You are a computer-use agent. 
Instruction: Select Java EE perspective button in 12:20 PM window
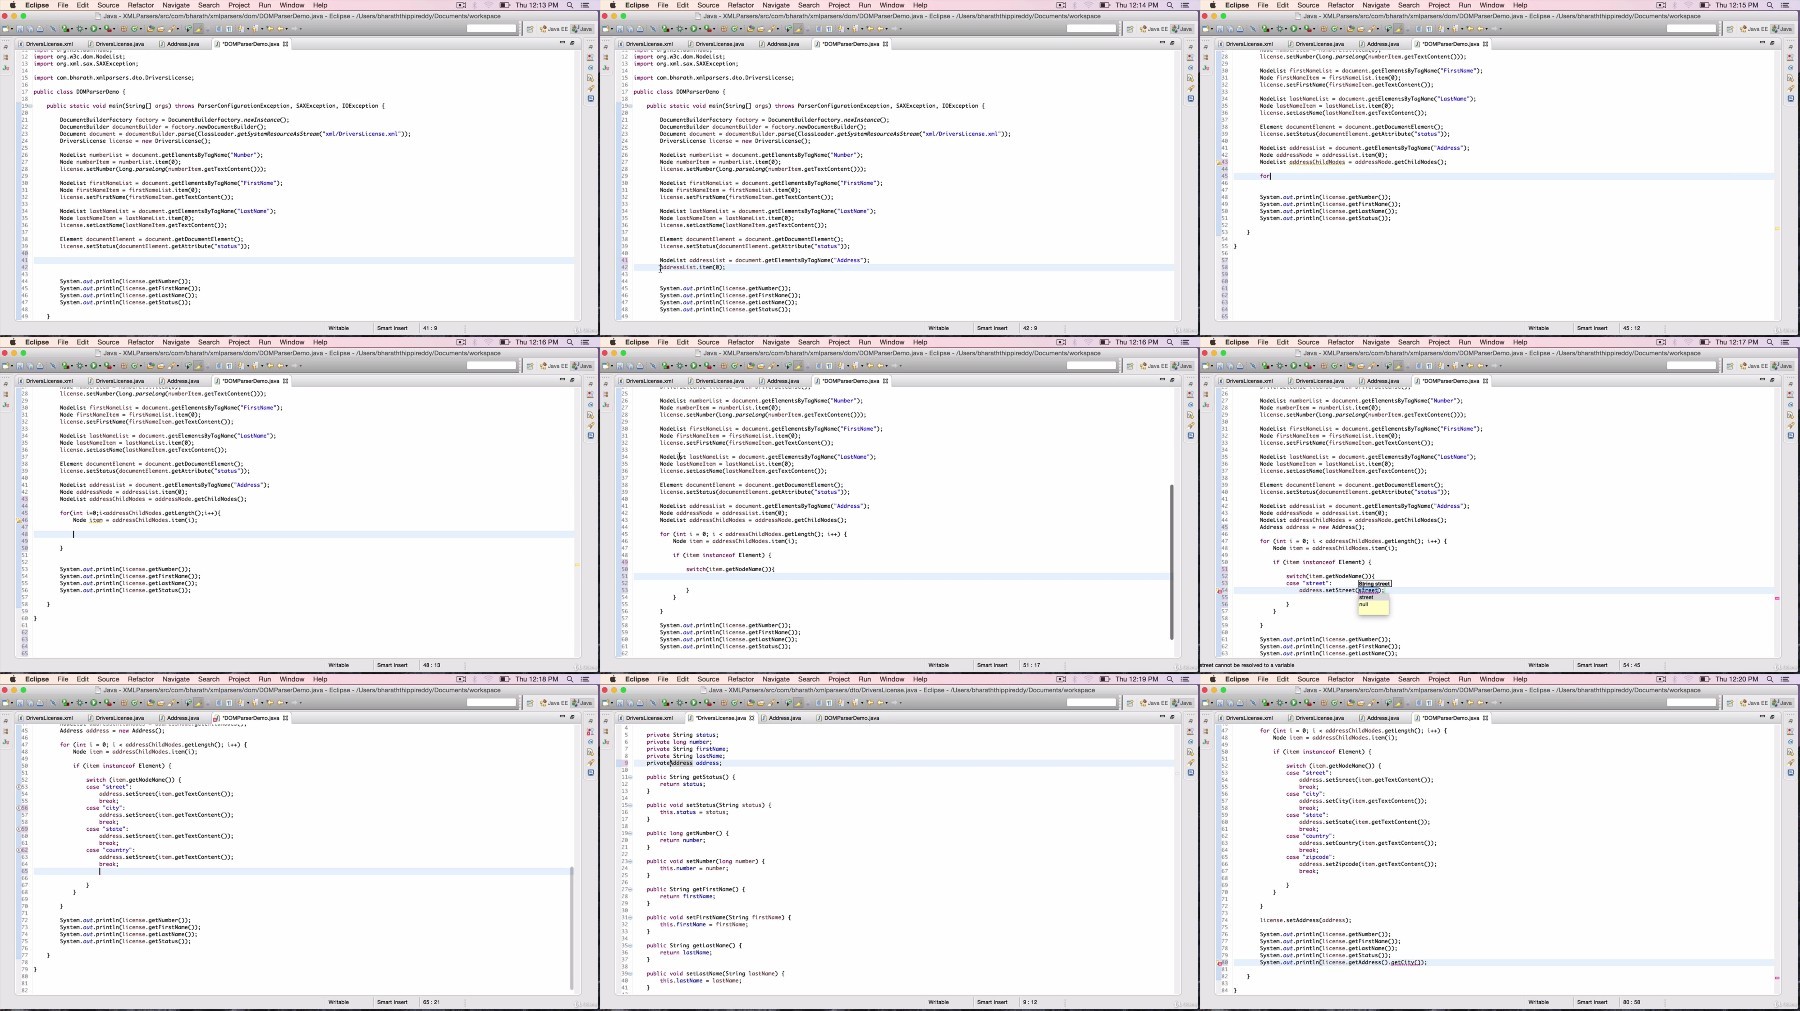[x=1754, y=703]
